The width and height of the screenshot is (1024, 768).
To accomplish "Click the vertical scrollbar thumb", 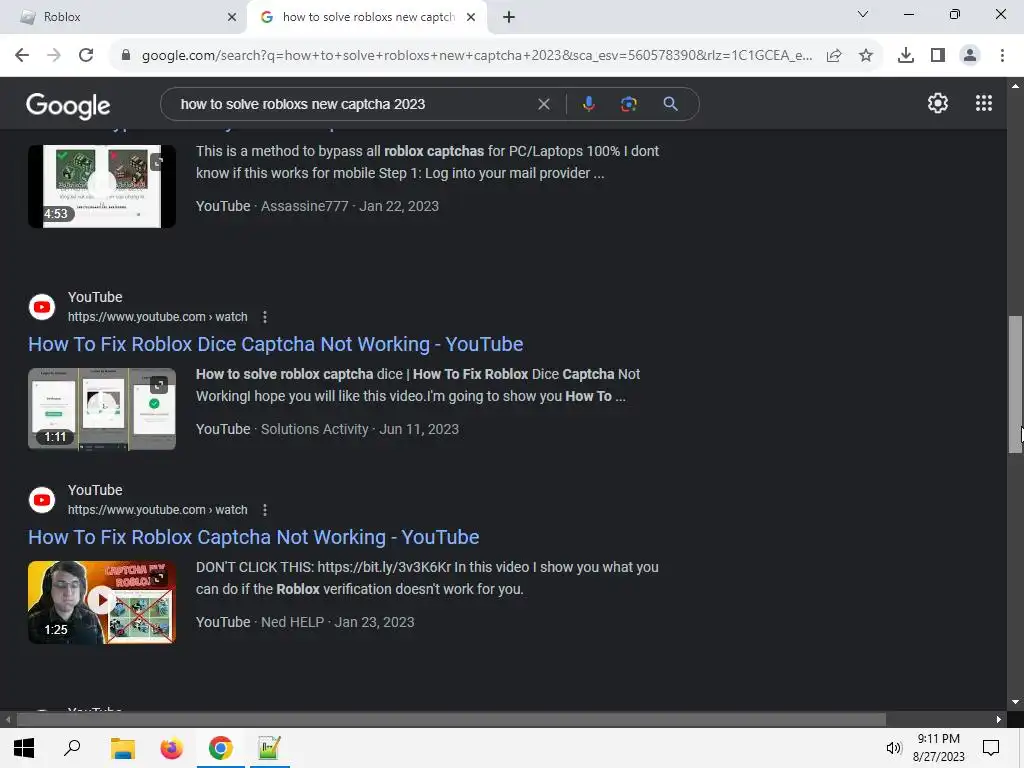I will pos(1015,384).
